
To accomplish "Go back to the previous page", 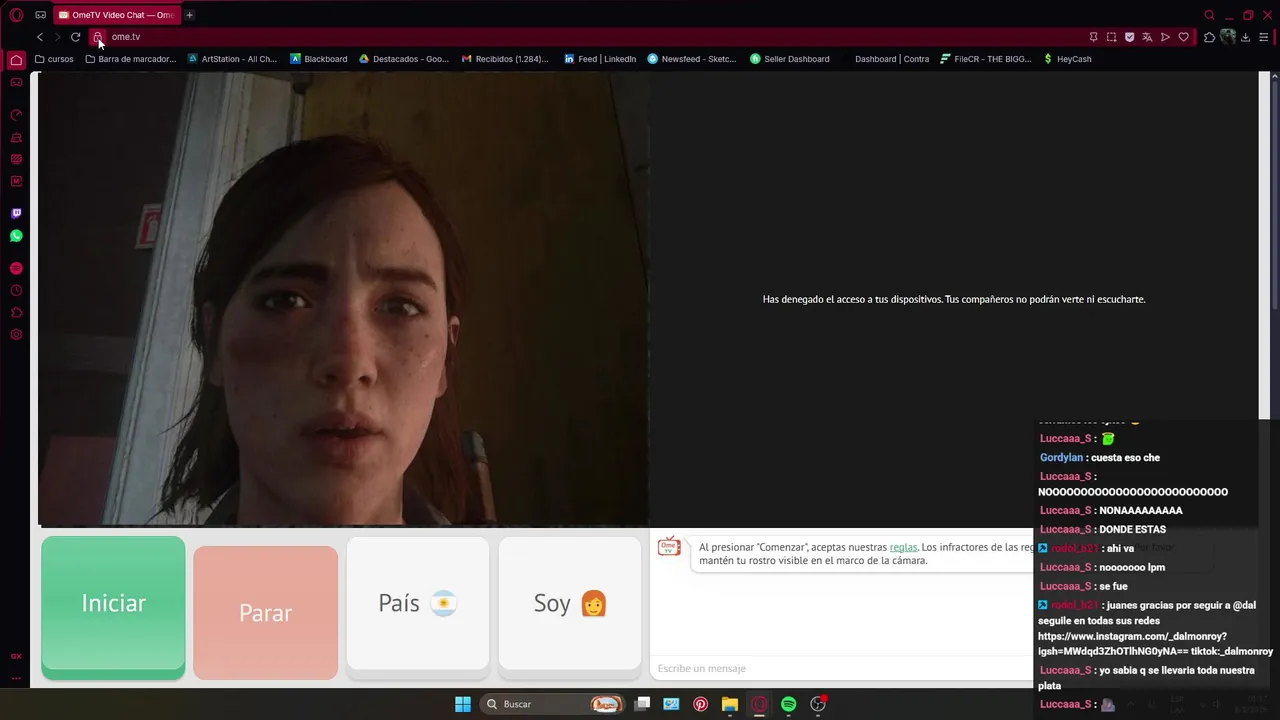I will point(40,37).
